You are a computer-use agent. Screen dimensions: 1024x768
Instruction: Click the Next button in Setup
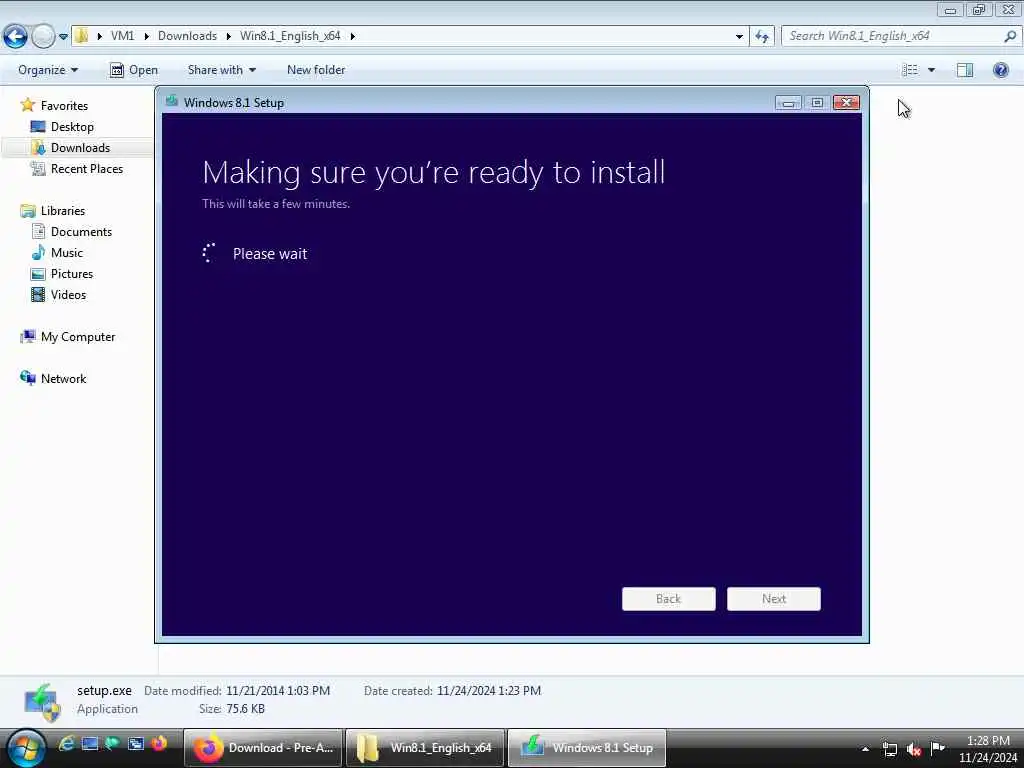pos(774,599)
